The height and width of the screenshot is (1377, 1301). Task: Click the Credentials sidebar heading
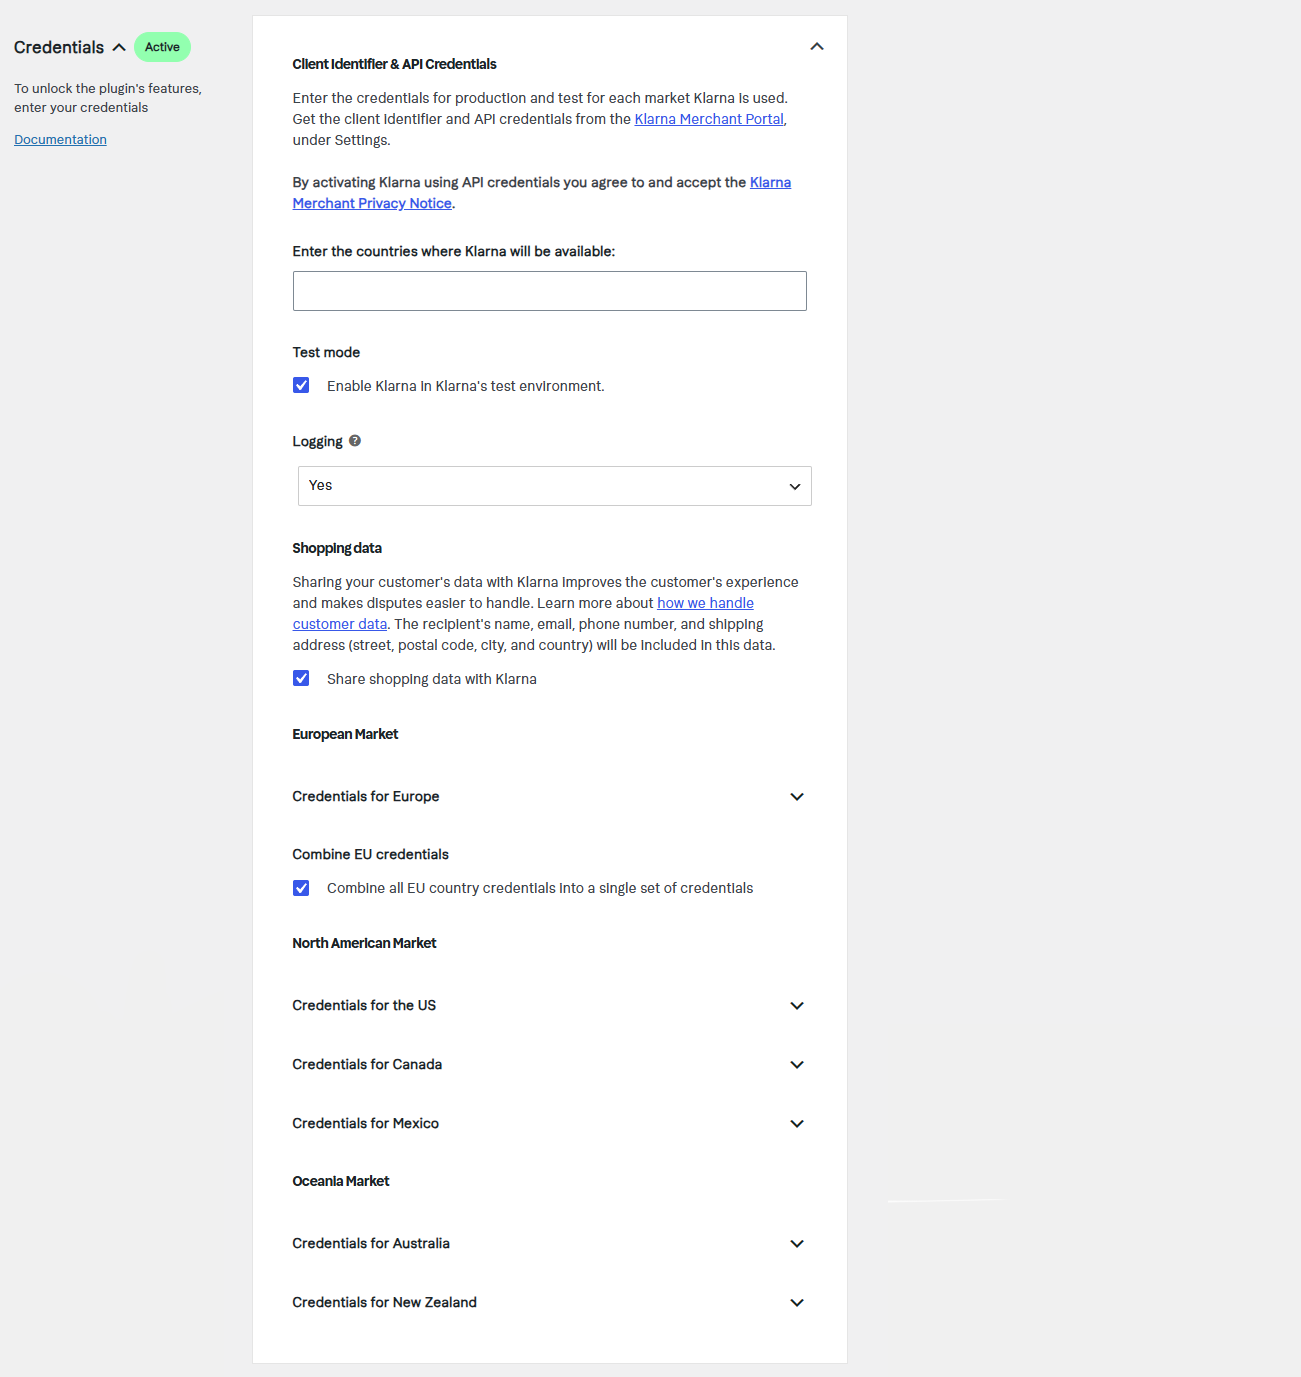[59, 47]
